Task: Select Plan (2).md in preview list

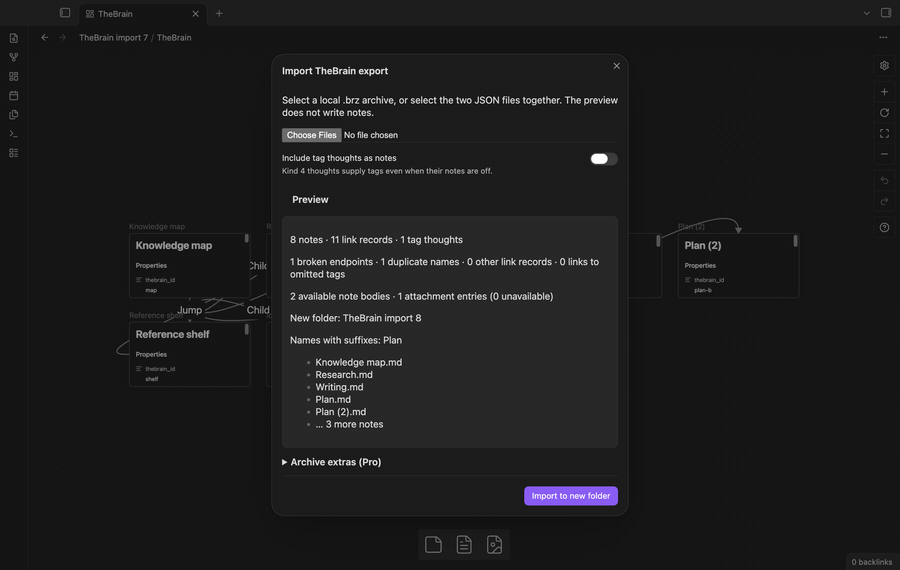Action: point(340,412)
